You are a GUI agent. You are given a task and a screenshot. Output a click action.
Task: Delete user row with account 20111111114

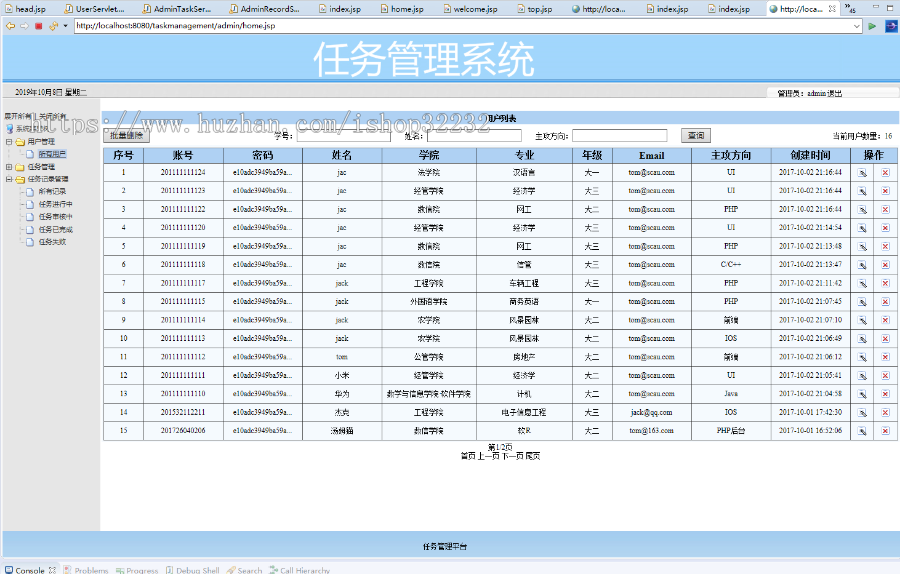[x=885, y=320]
